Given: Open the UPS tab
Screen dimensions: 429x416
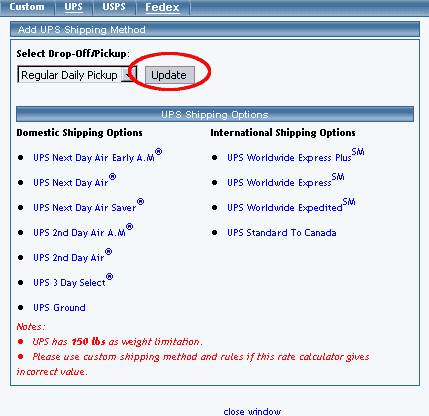Looking at the screenshot, I should 73,7.
